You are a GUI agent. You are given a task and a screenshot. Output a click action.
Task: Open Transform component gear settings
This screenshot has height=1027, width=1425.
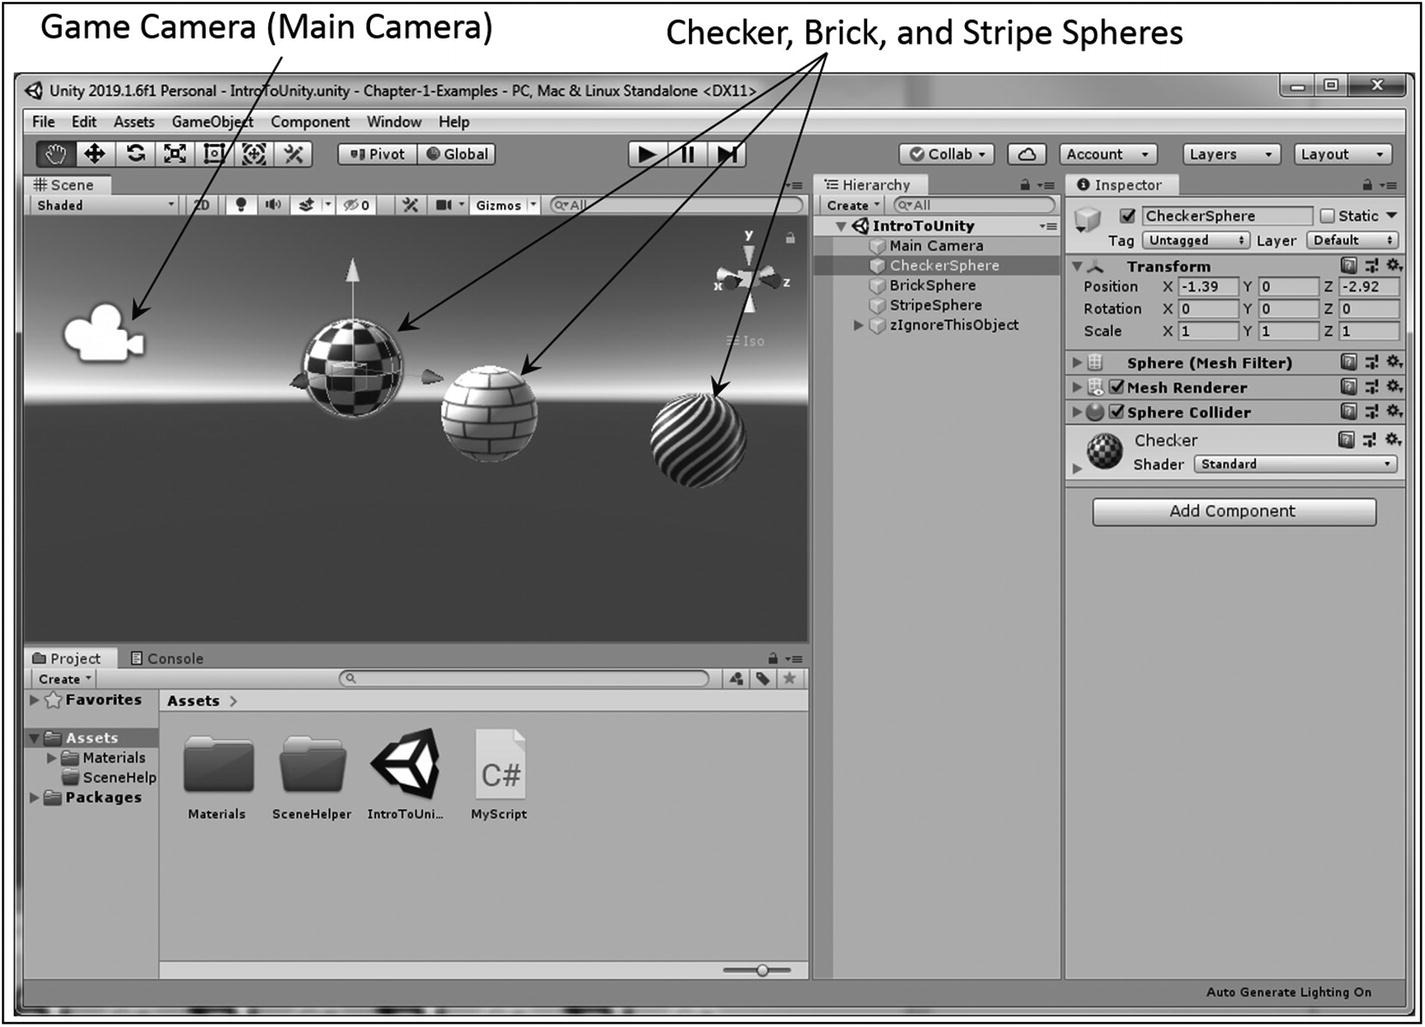(1393, 265)
